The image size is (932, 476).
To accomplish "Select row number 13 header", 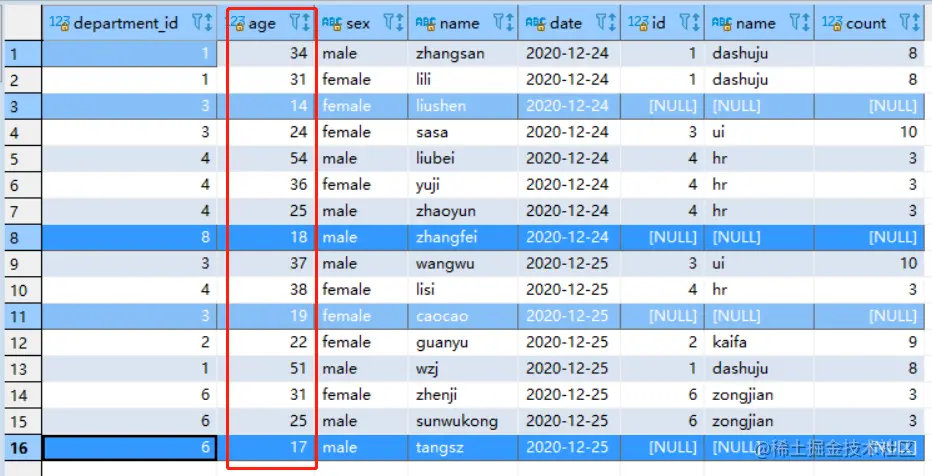I will [23, 368].
